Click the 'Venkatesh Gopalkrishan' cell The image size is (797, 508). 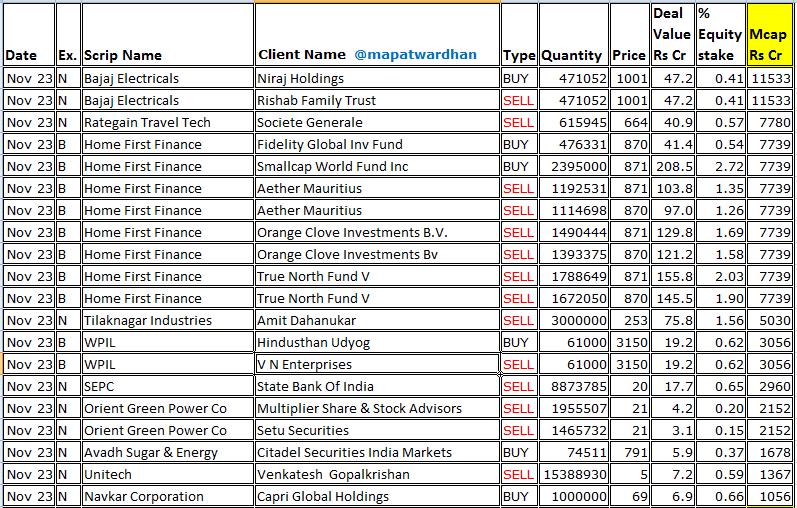(378, 474)
